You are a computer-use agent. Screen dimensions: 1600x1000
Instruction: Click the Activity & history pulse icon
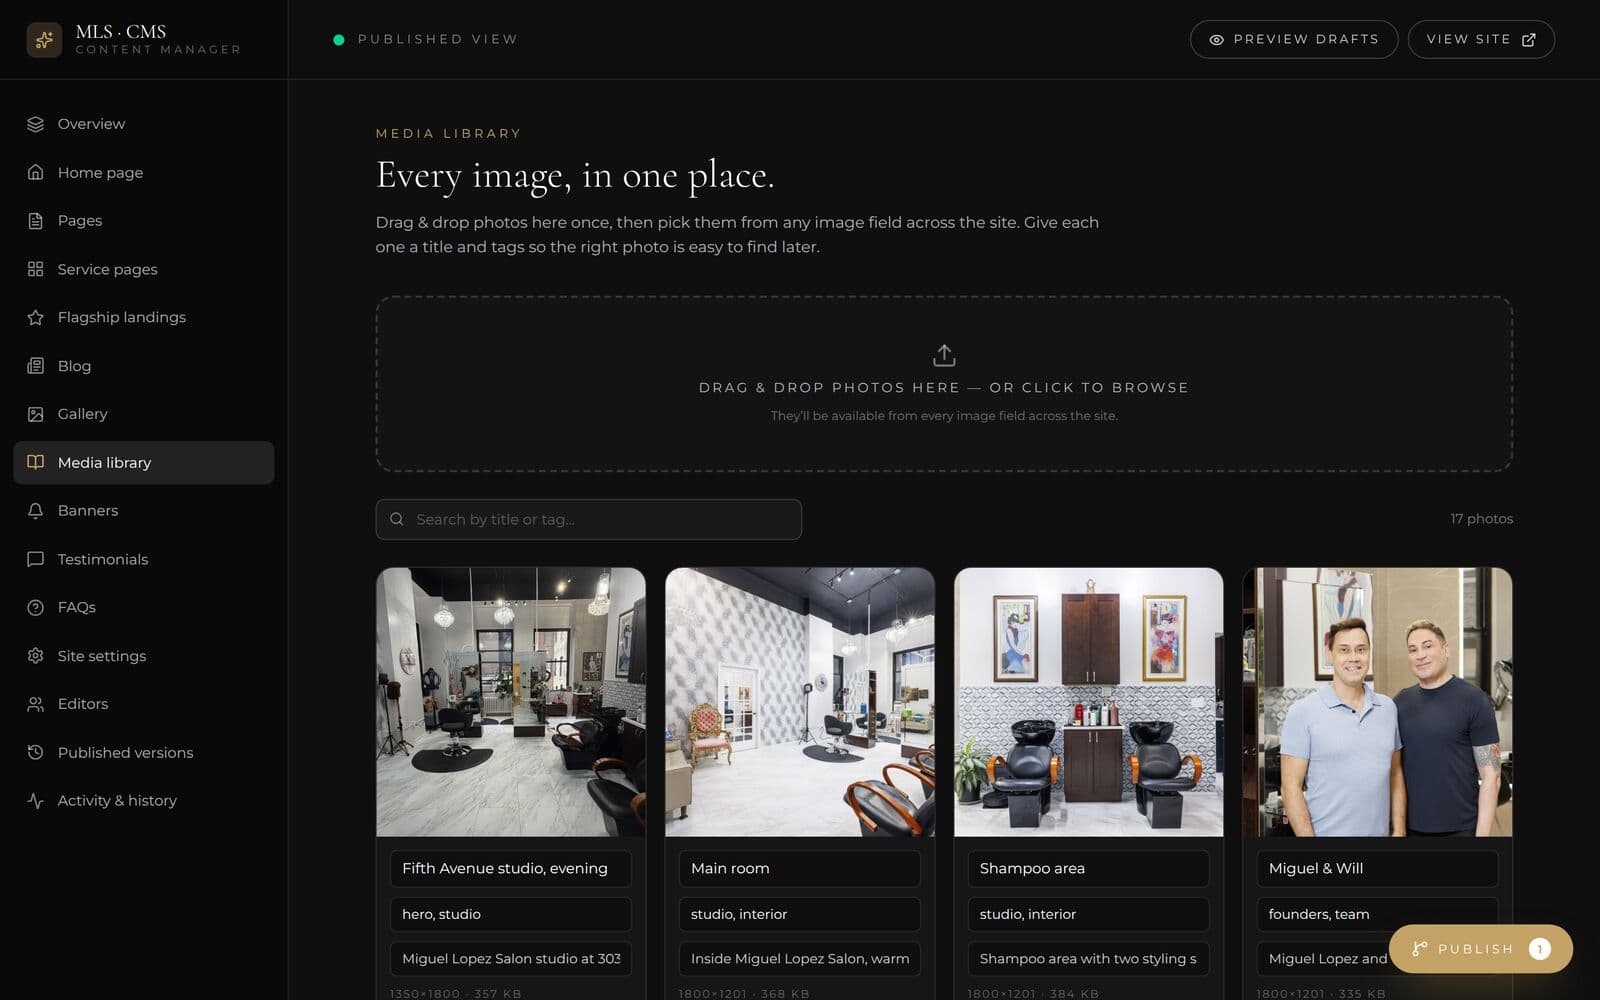coord(36,801)
